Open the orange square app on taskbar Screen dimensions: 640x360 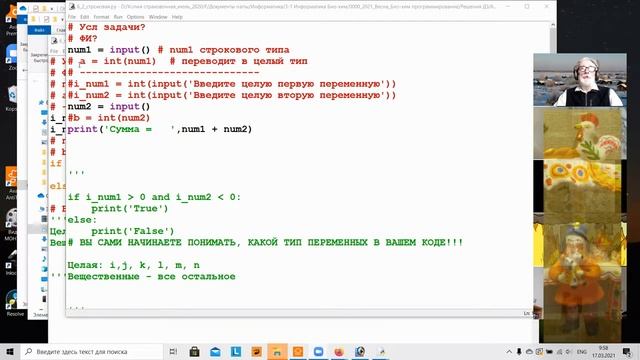pos(298,351)
